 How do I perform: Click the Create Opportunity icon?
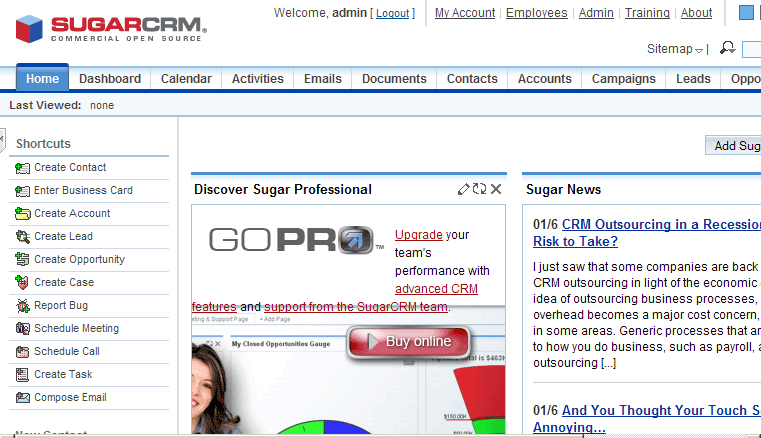22,259
